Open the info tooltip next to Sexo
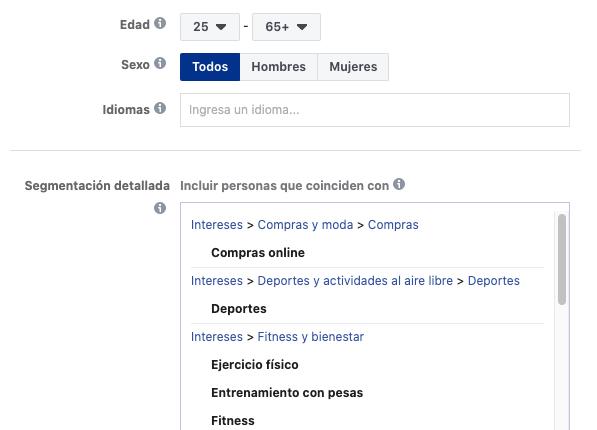Viewport: 597px width, 430px height. [160, 63]
